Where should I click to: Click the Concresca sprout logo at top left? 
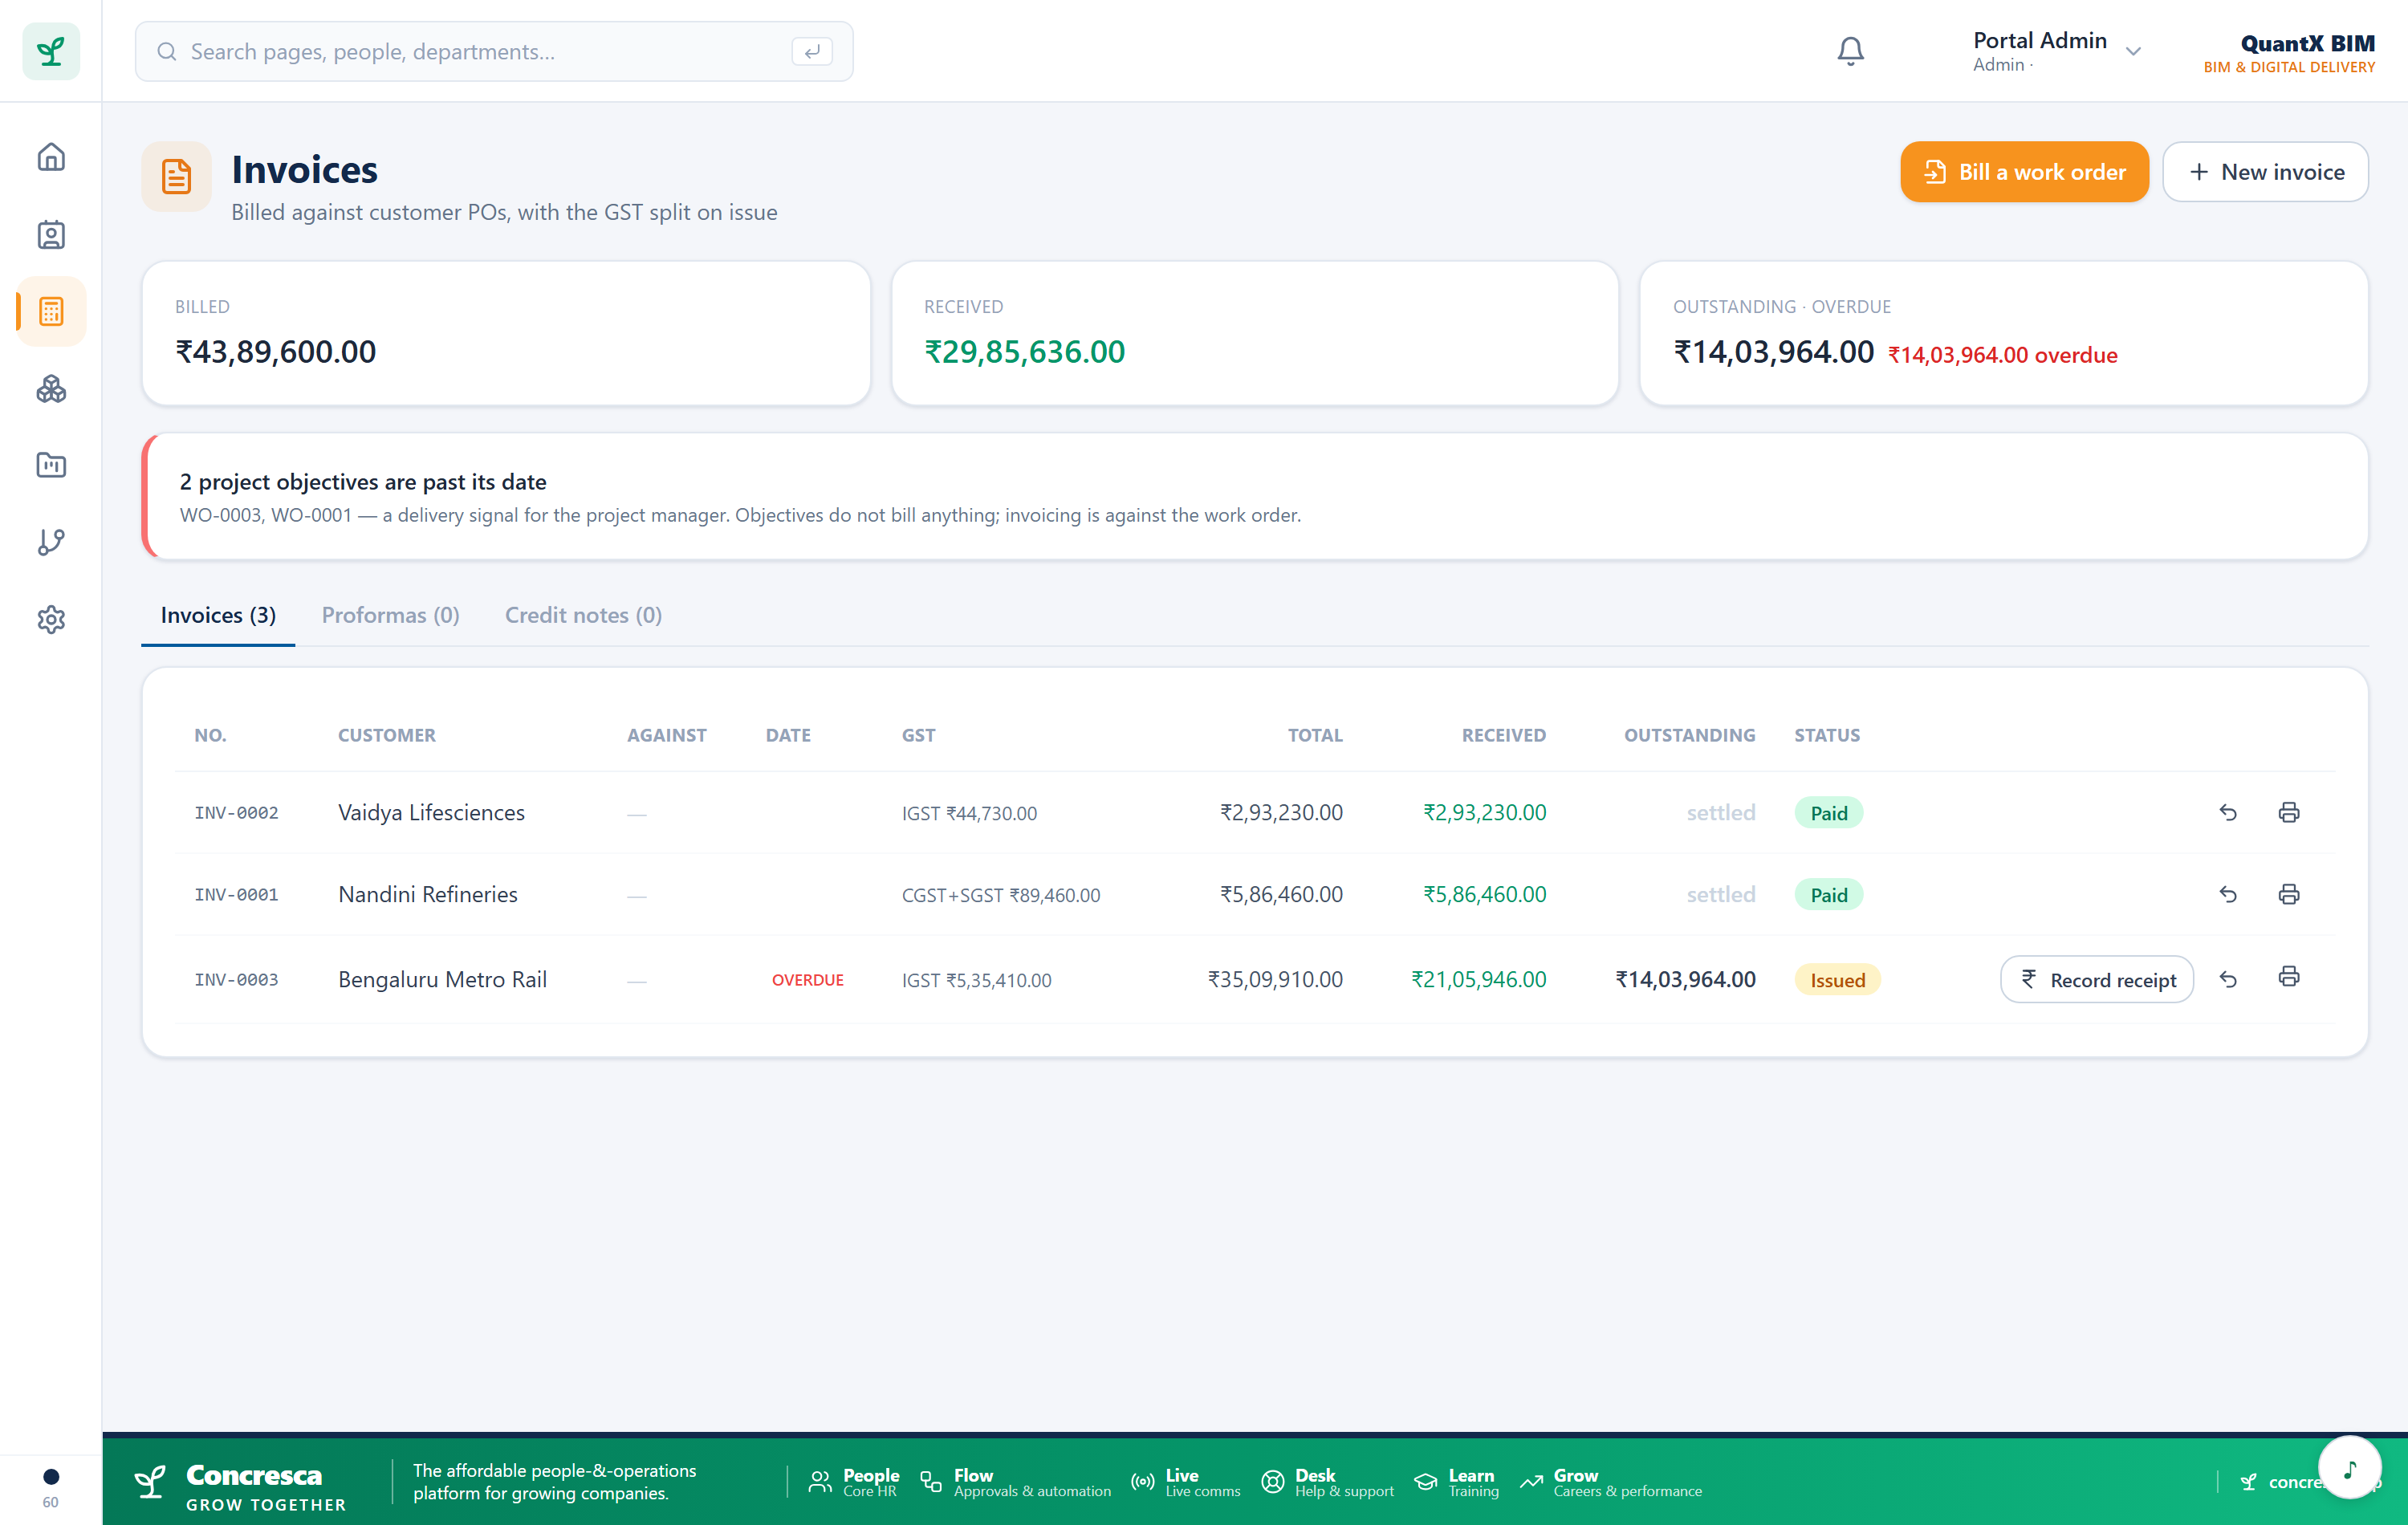tap(51, 51)
